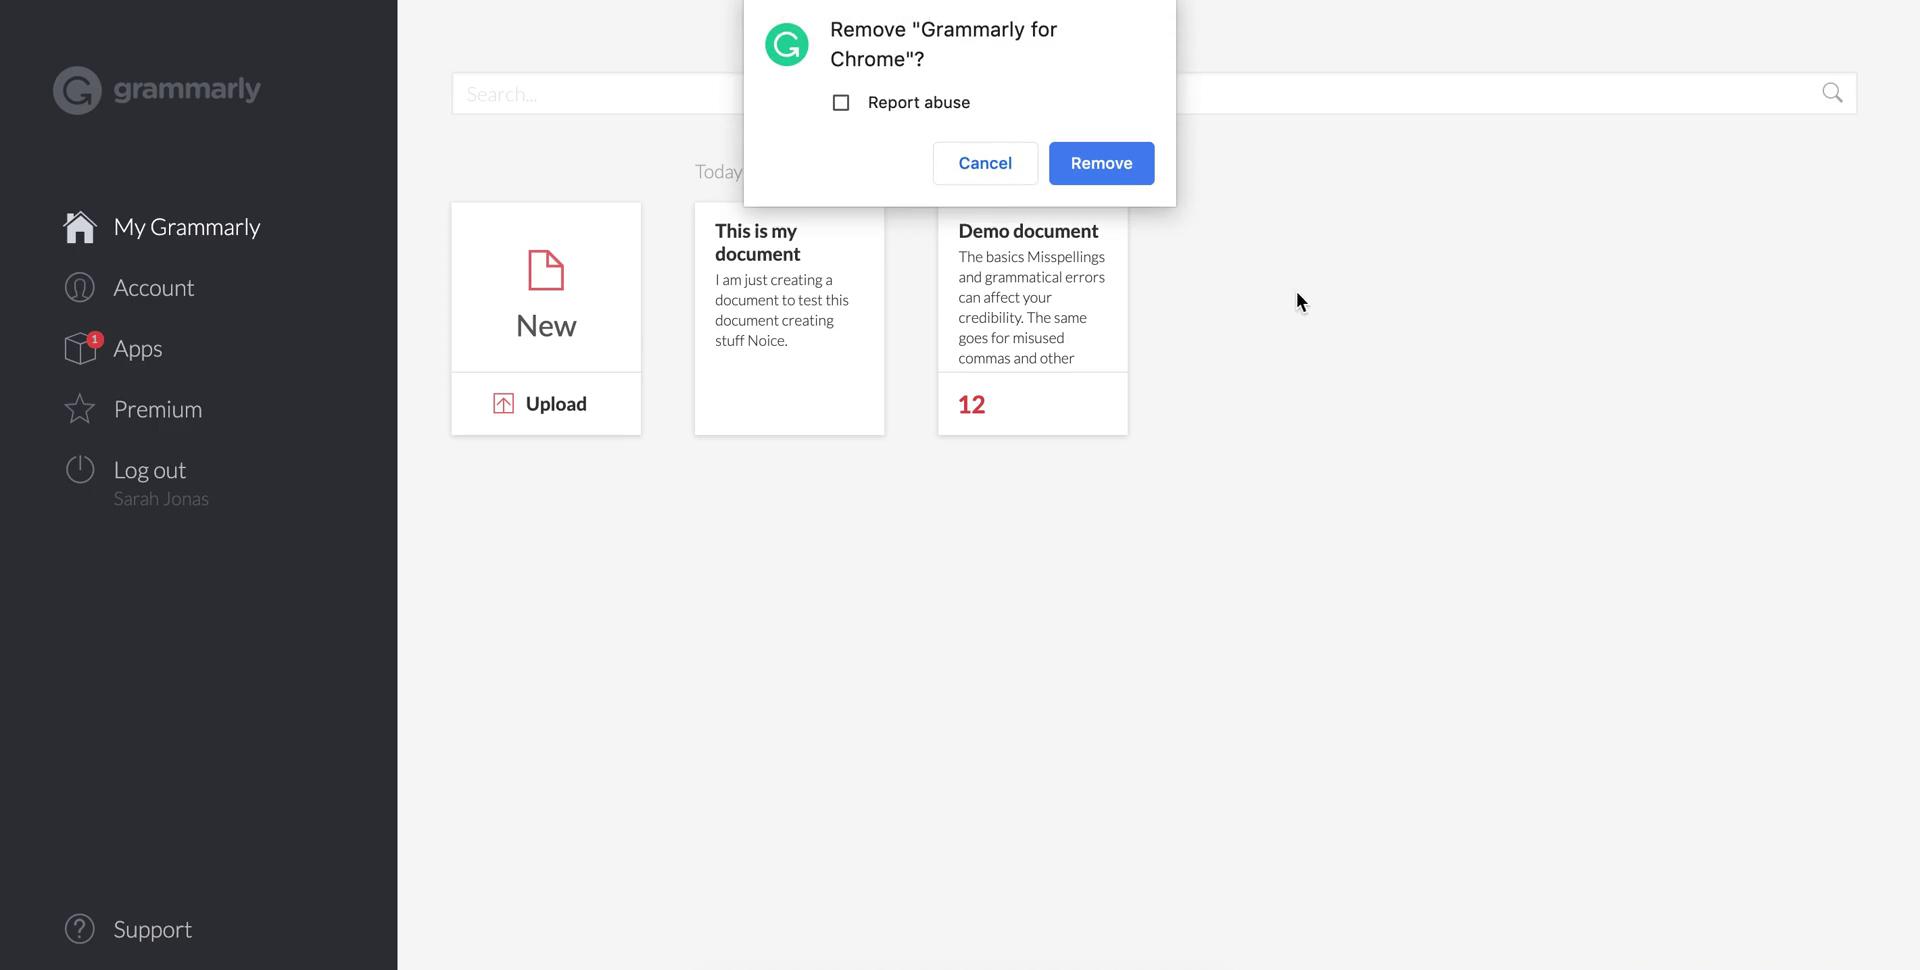Confirm with the blue Remove button

click(x=1101, y=163)
